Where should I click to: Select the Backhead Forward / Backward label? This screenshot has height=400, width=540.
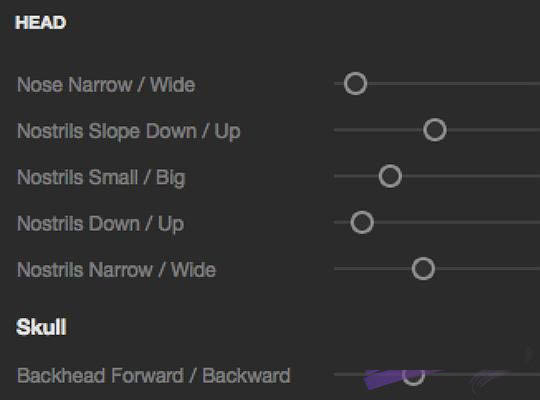tap(154, 376)
